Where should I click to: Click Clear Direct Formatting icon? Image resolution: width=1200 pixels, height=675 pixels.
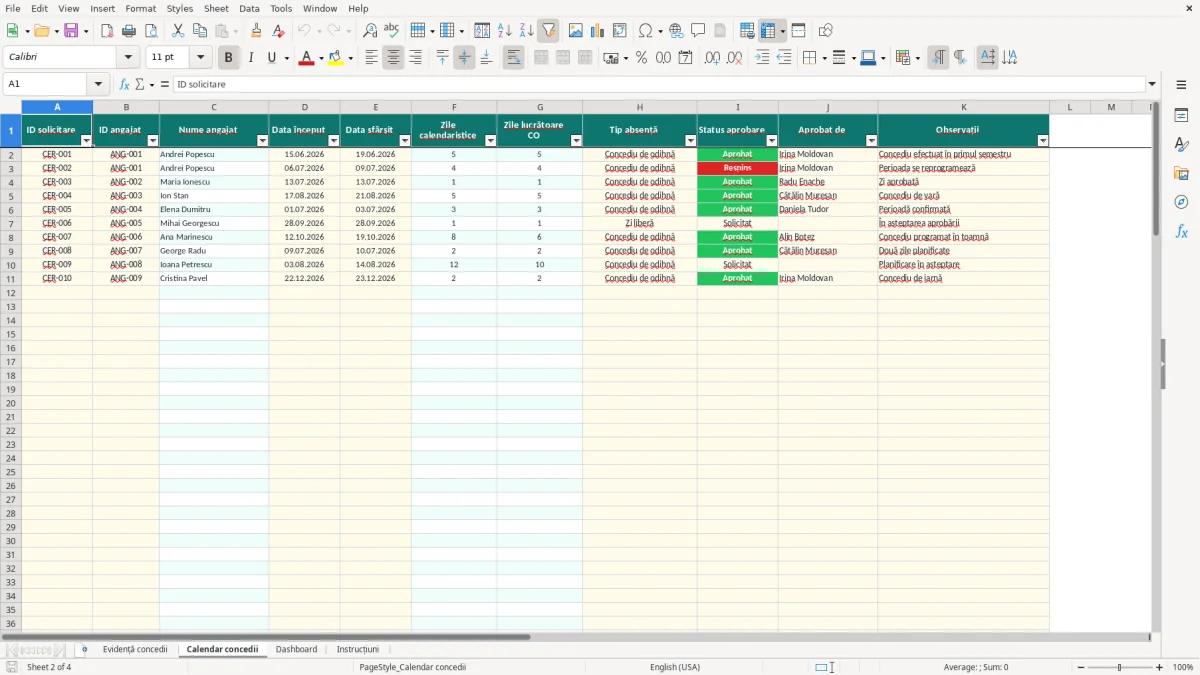279,31
